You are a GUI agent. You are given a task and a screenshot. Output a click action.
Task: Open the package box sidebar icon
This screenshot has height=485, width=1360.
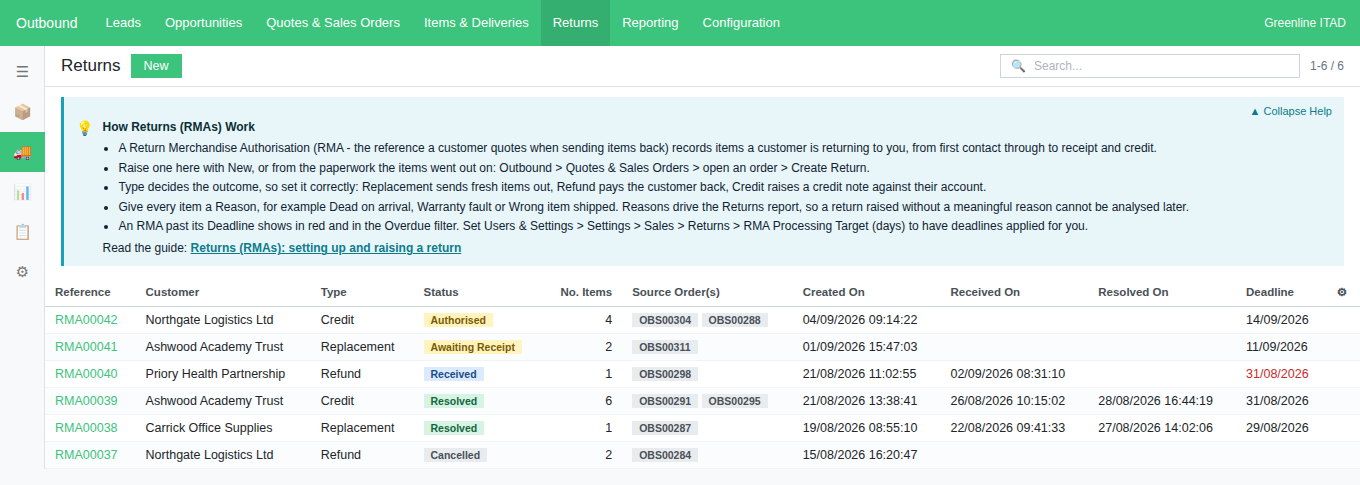coord(22,112)
